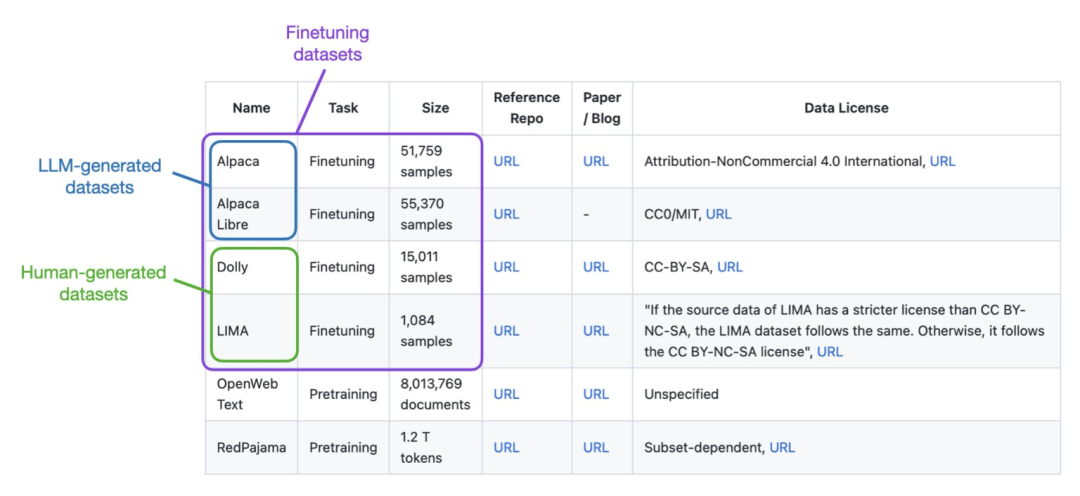The image size is (1080, 496).
Task: Click the 'Reference Repo' column header
Action: [527, 108]
